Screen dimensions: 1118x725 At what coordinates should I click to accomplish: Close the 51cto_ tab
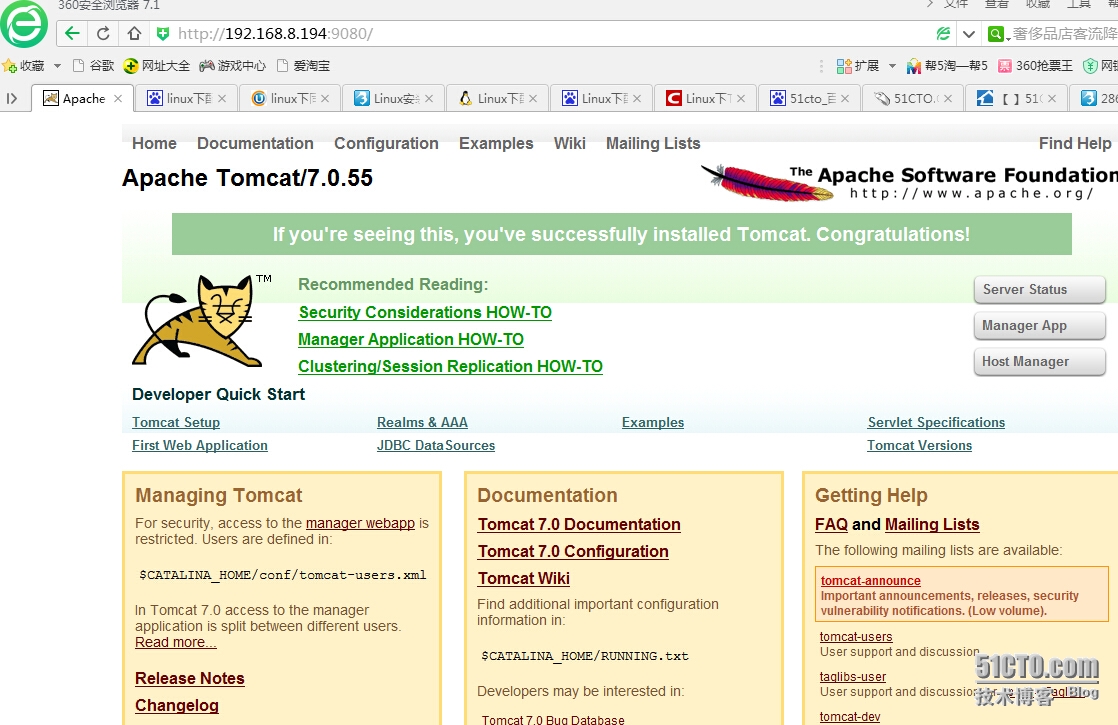(845, 98)
